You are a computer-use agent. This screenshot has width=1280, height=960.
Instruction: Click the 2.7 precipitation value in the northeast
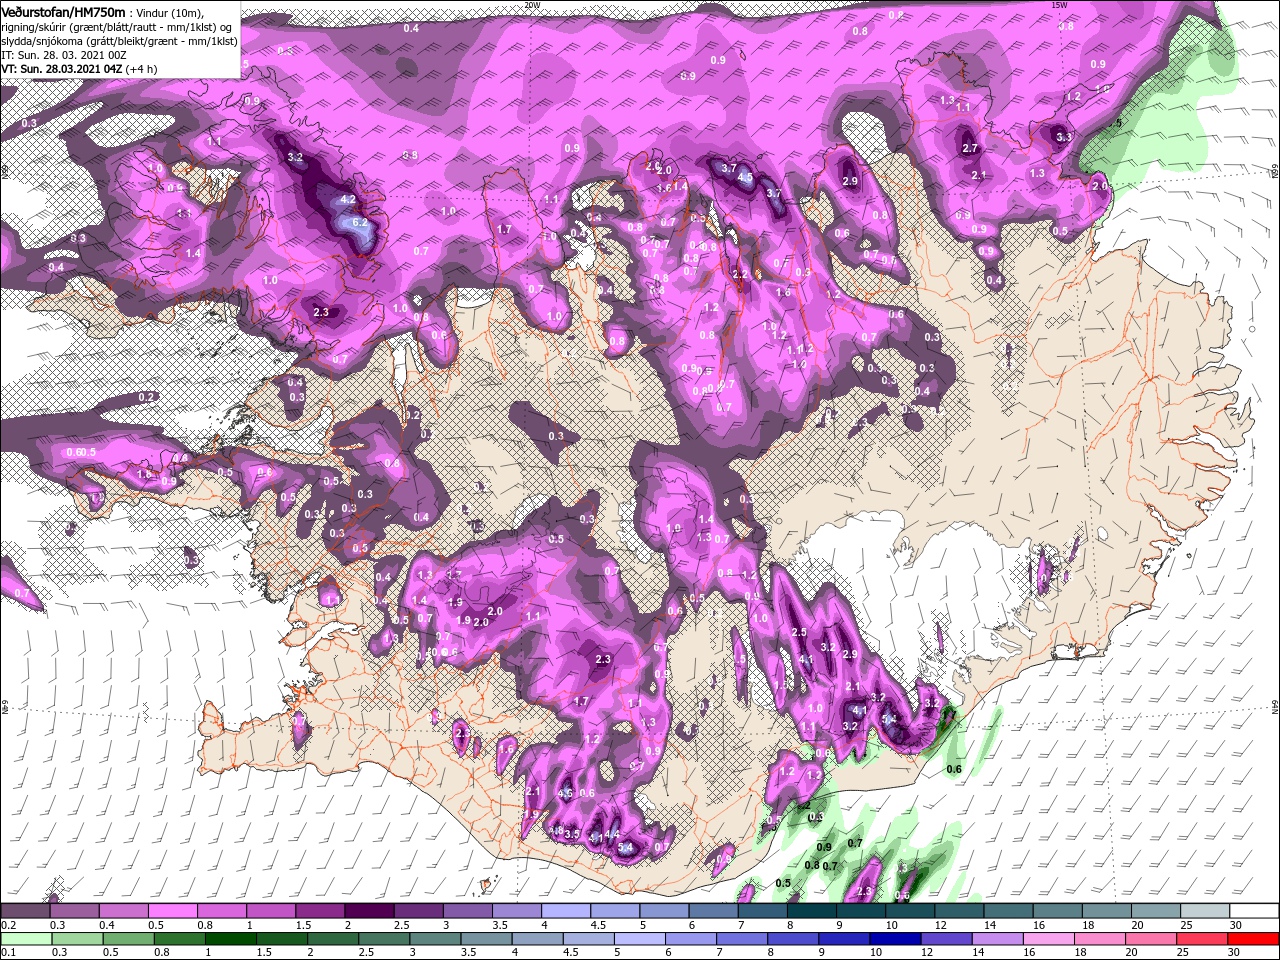click(x=969, y=148)
